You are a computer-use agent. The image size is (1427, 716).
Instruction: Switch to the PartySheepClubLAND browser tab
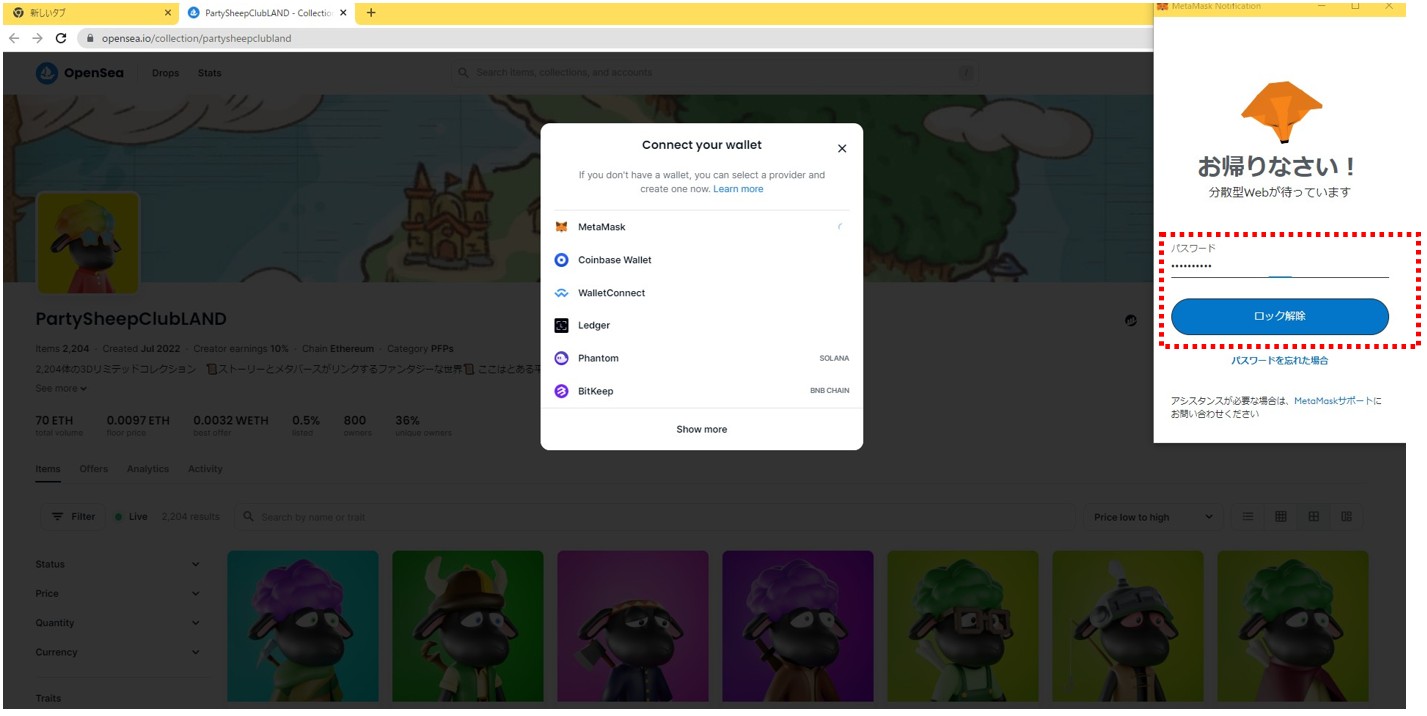point(268,13)
